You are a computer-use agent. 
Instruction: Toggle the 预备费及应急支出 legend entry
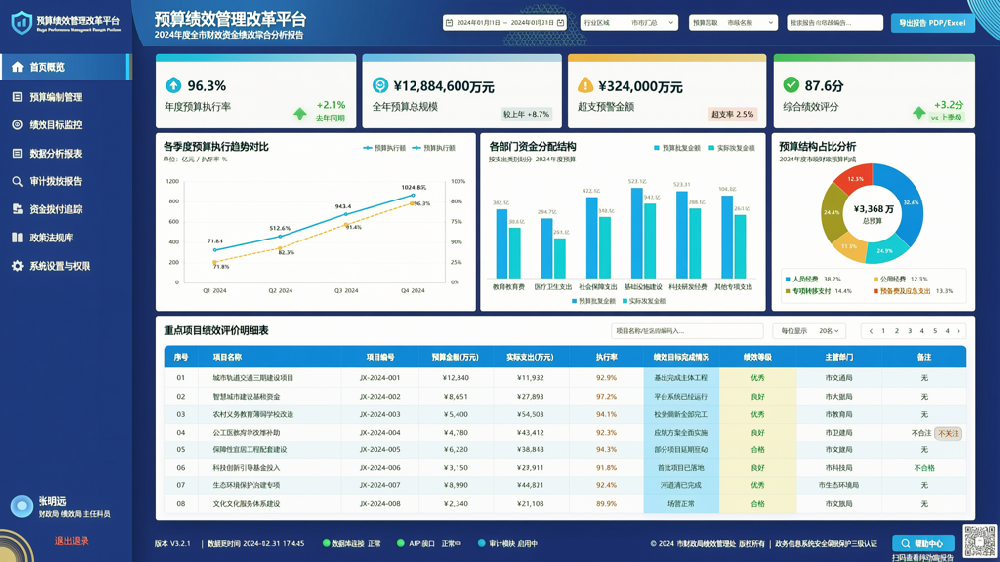click(901, 291)
